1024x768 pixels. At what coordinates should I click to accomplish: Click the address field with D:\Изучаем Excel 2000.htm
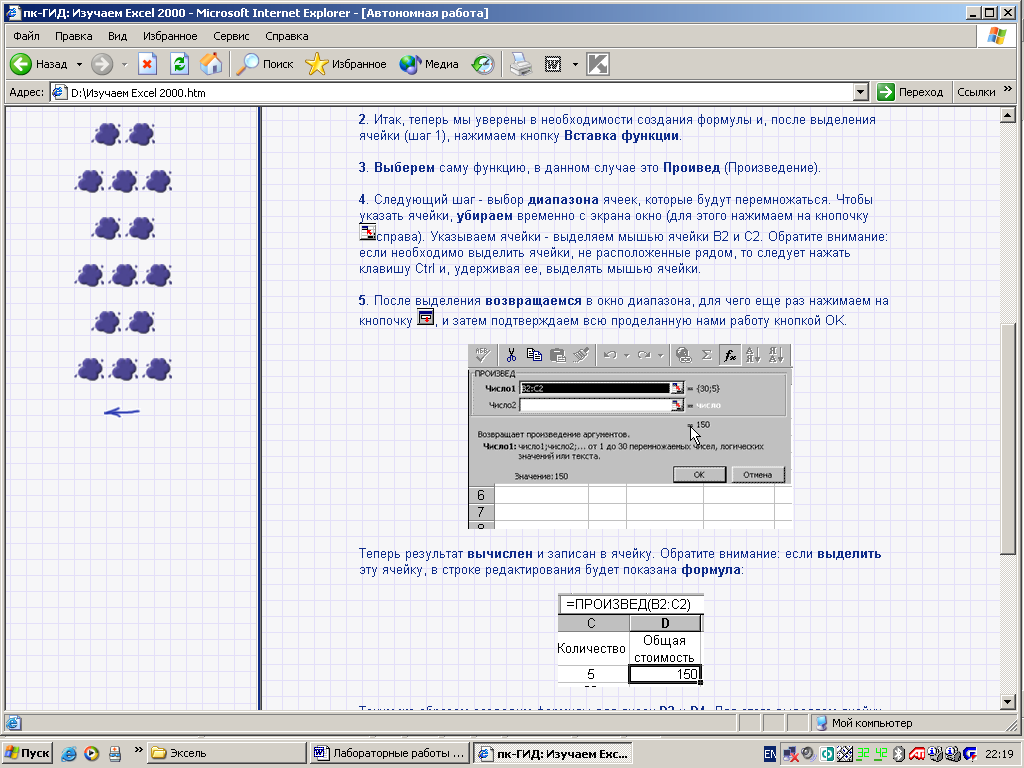(x=451, y=93)
